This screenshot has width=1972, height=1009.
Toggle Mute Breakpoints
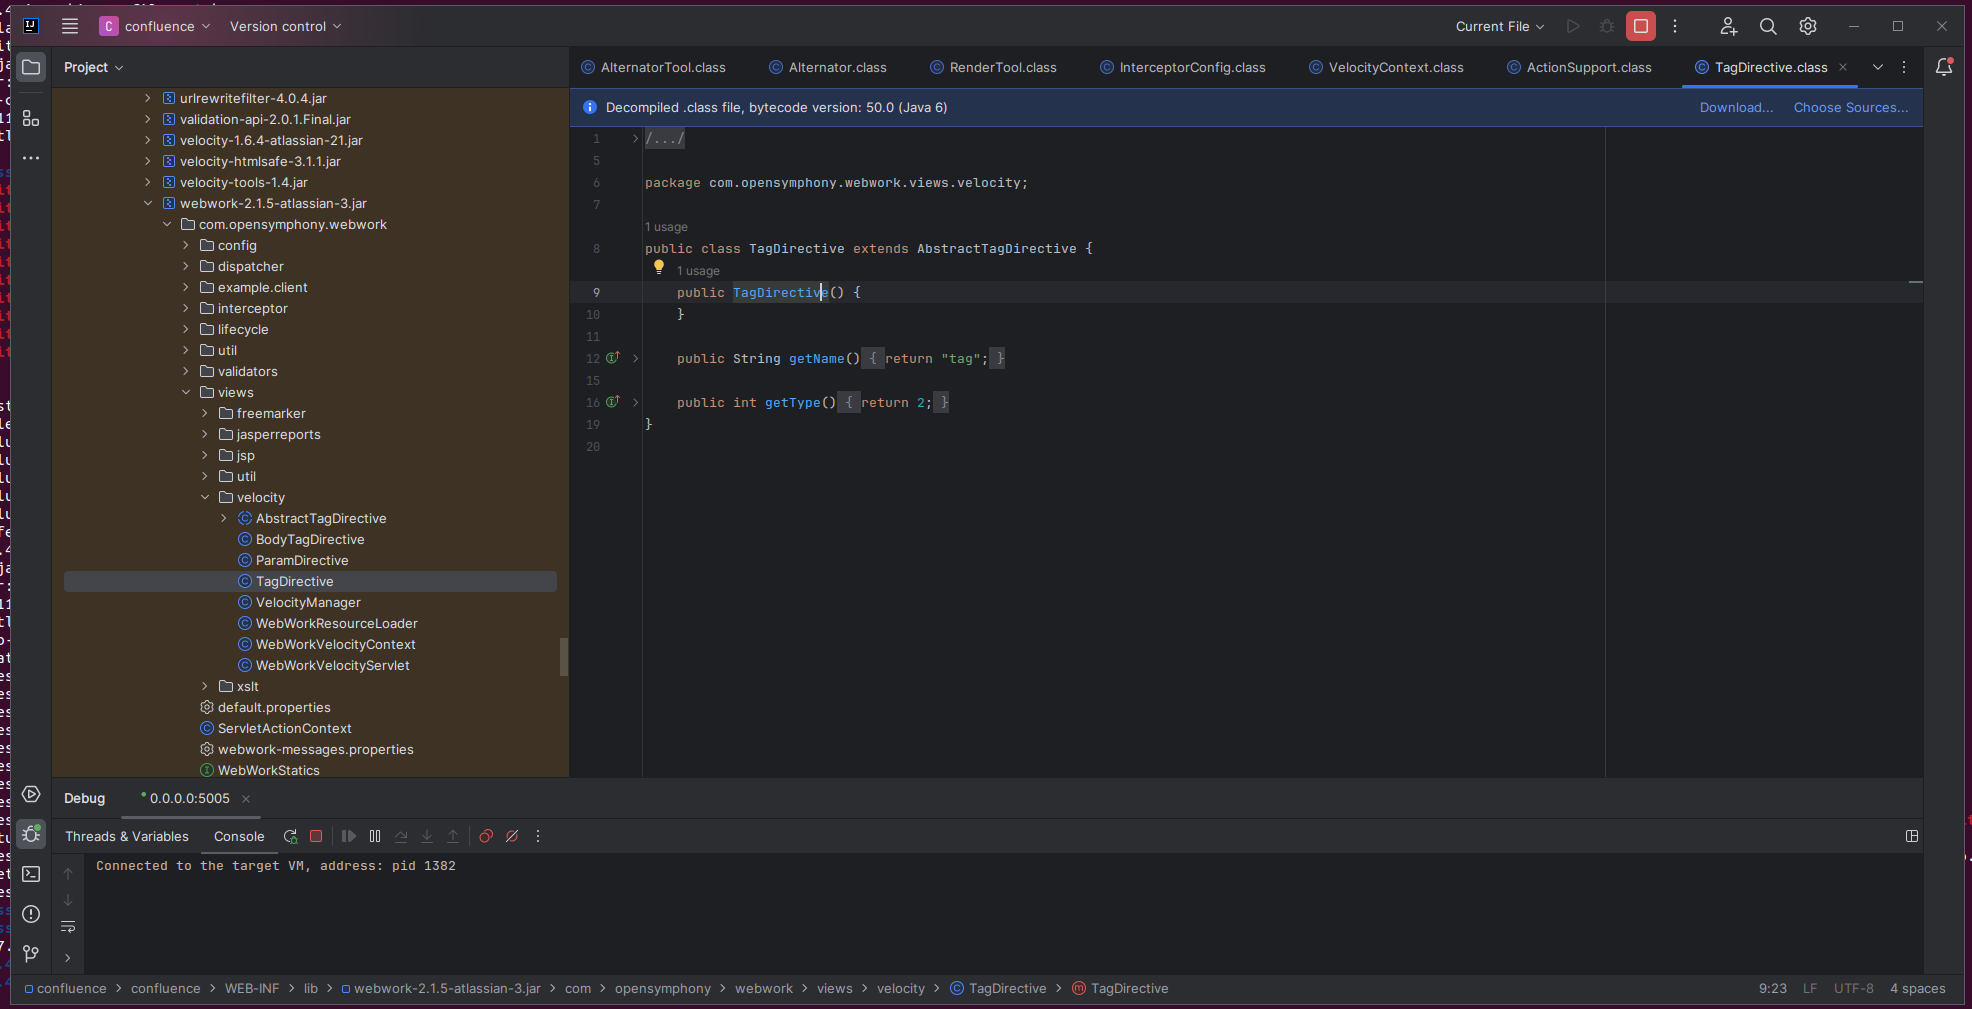click(512, 836)
